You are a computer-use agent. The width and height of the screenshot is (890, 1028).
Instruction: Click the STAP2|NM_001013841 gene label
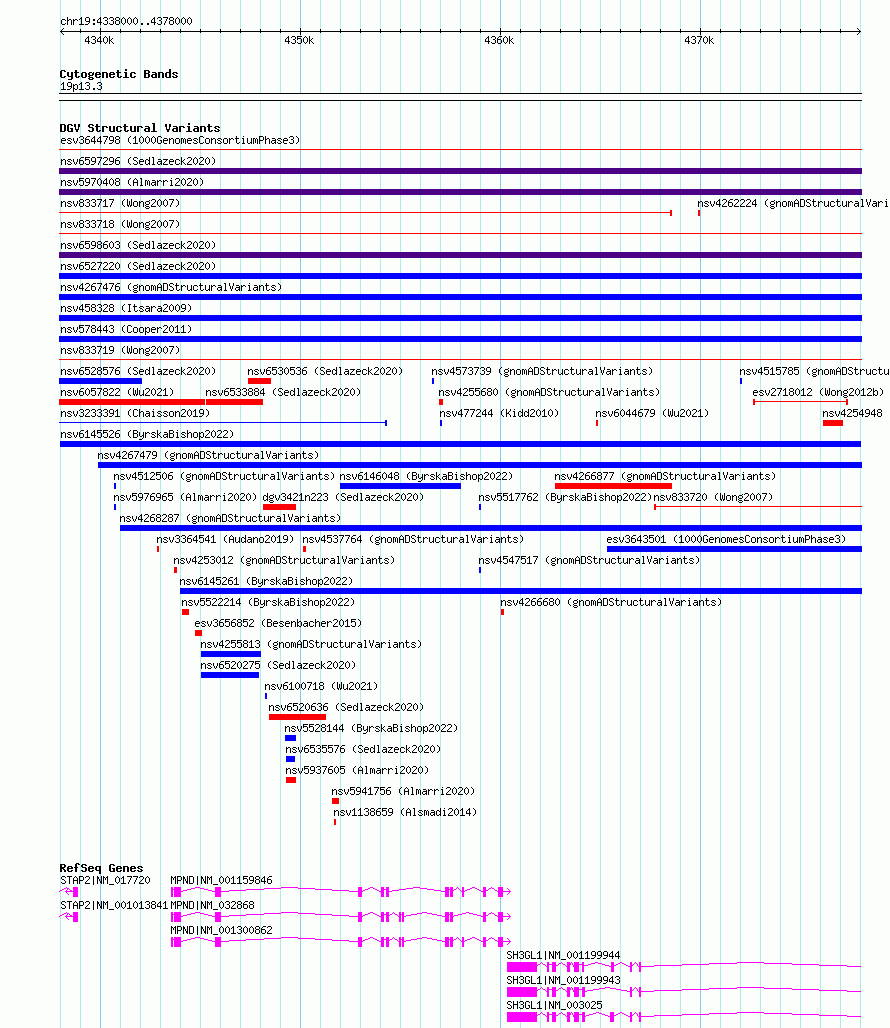pos(114,905)
